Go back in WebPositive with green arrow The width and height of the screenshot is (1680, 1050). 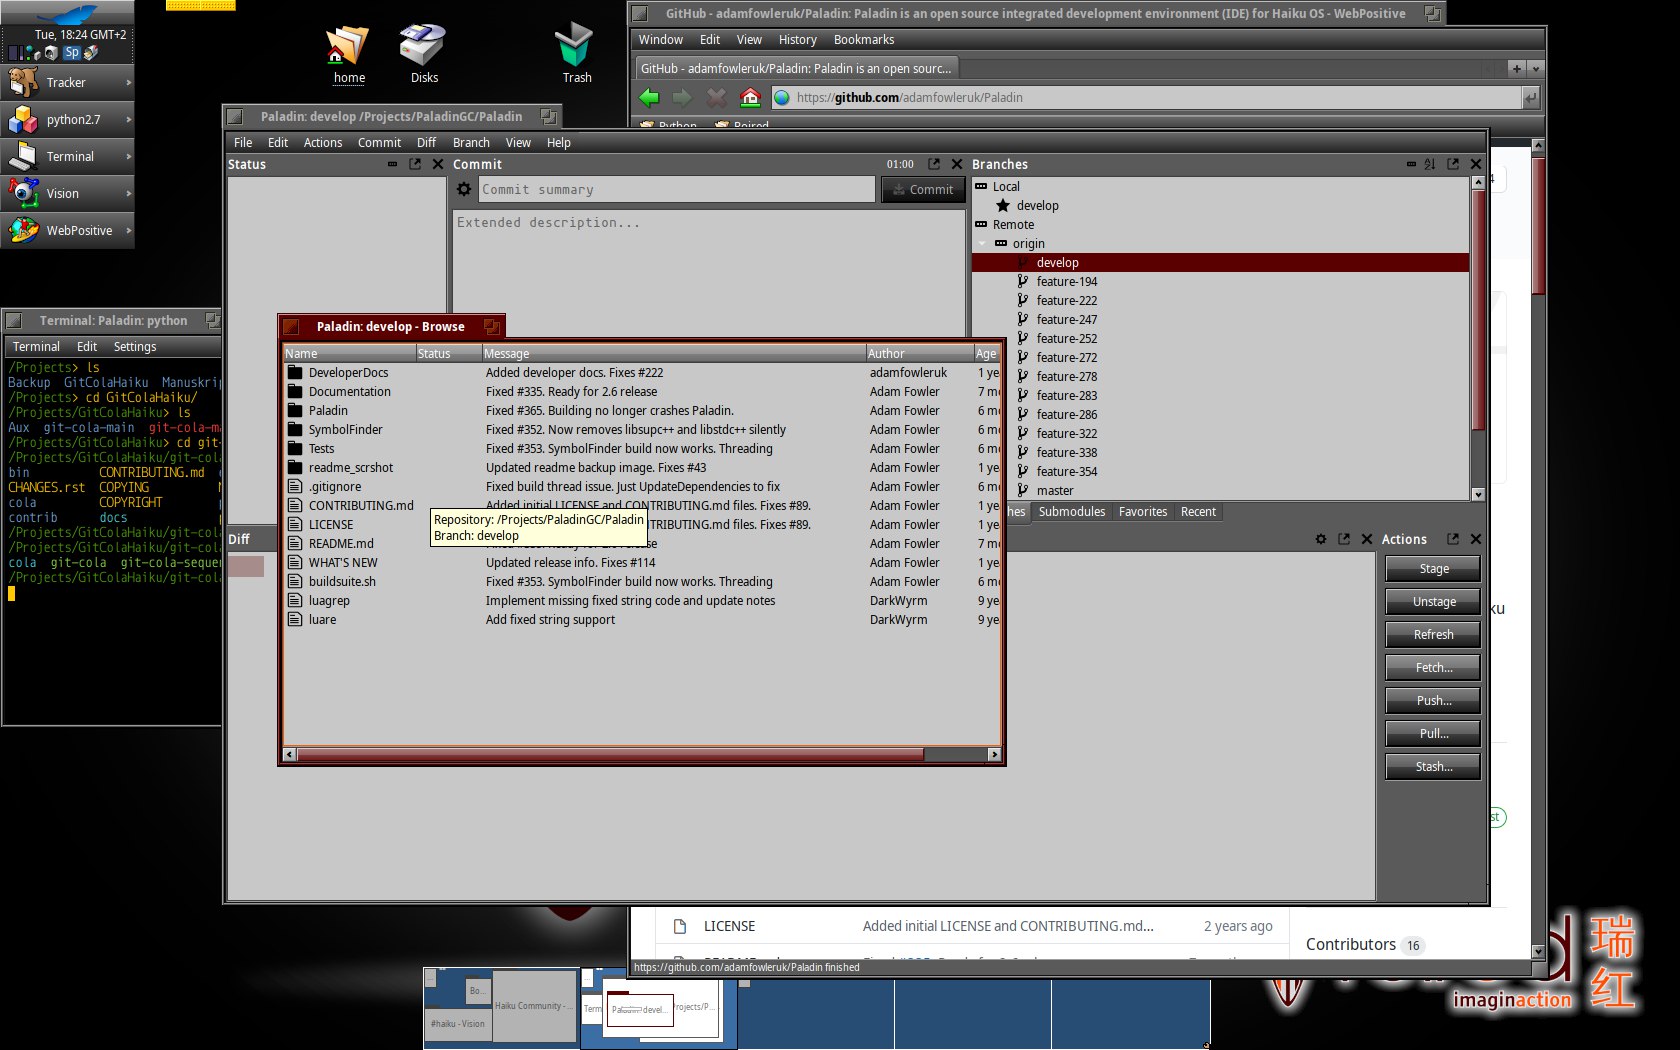click(649, 97)
